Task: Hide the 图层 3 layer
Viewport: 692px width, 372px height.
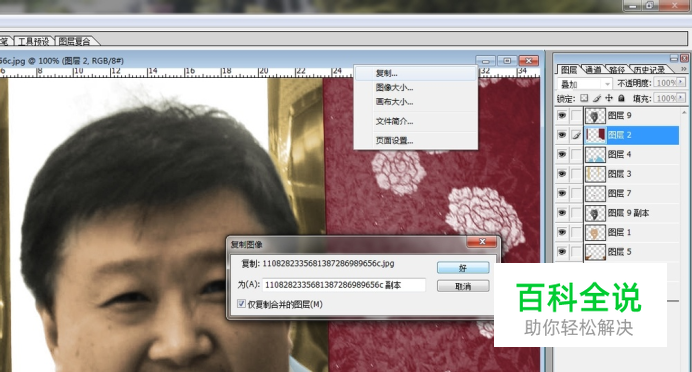Action: 561,174
